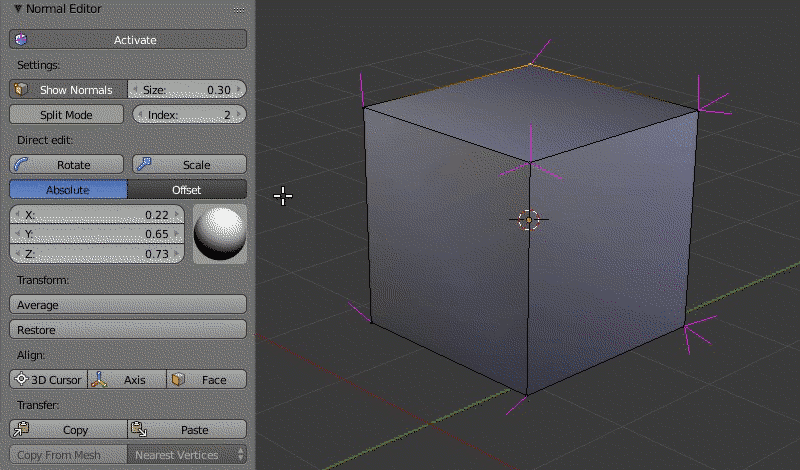This screenshot has height=470, width=800.
Task: Click Copy From Mesh button
Action: [68, 455]
